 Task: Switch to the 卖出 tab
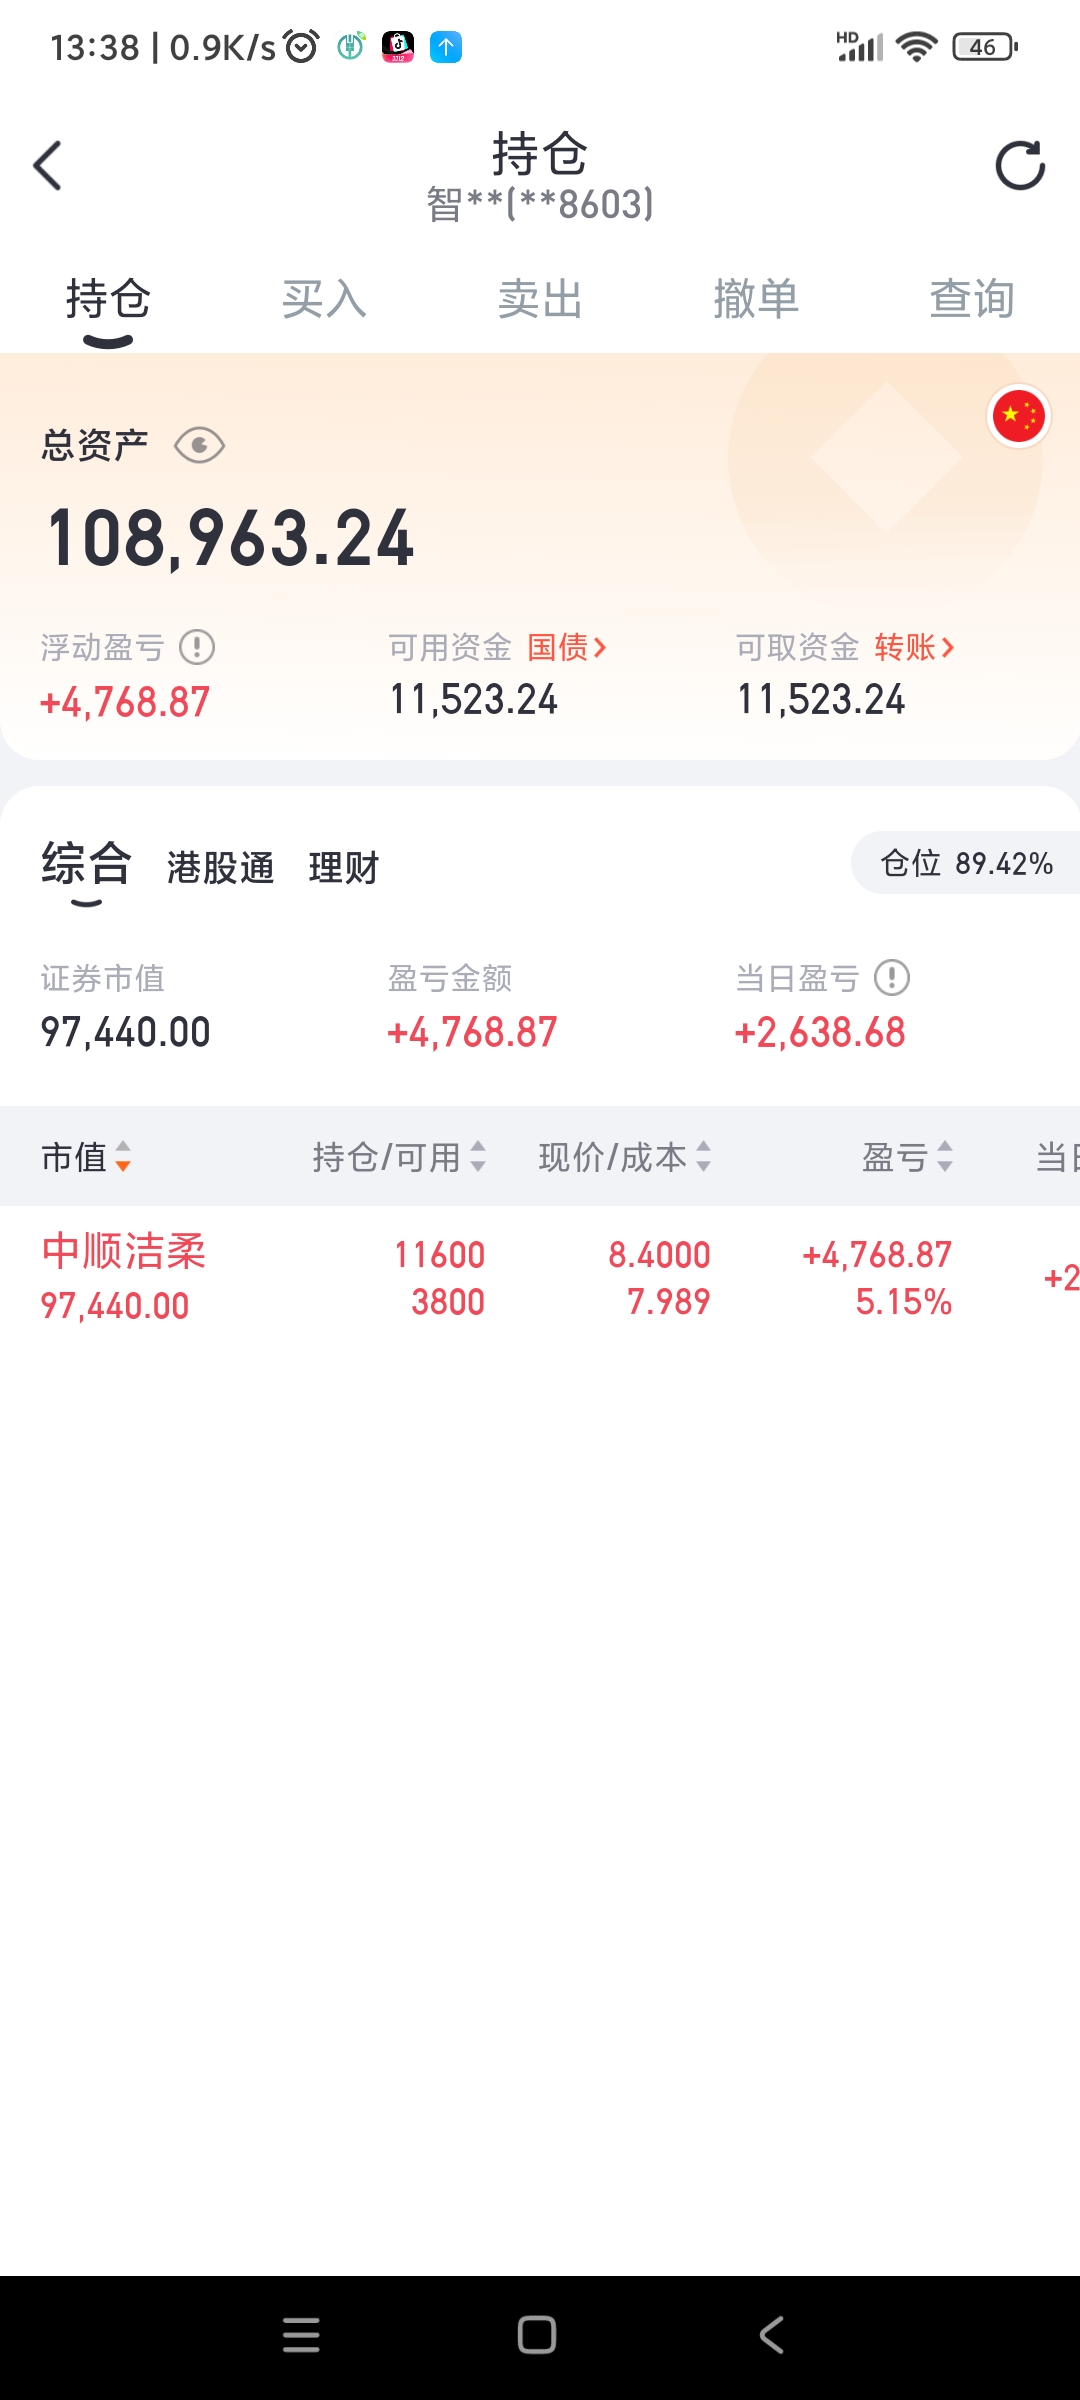540,299
